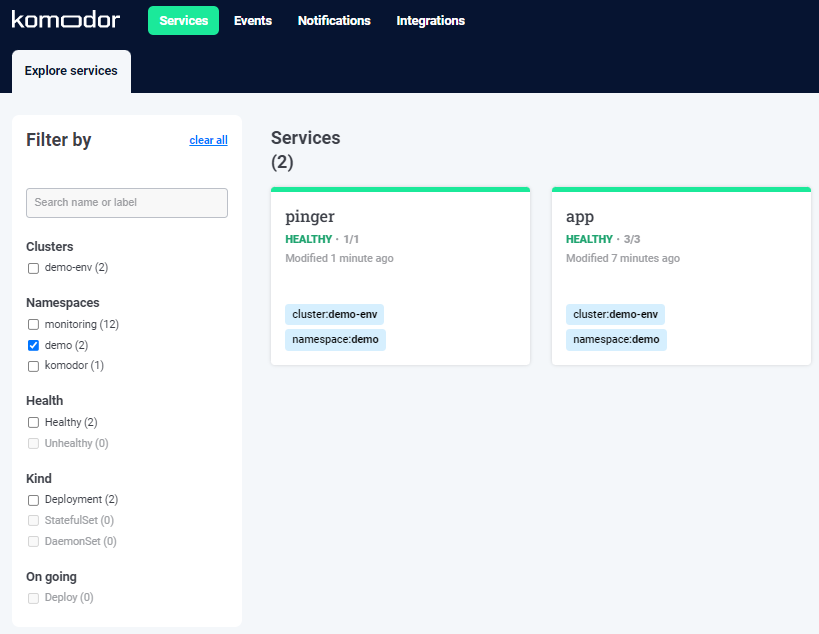Click the namespace:demo tag on pinger

335,339
